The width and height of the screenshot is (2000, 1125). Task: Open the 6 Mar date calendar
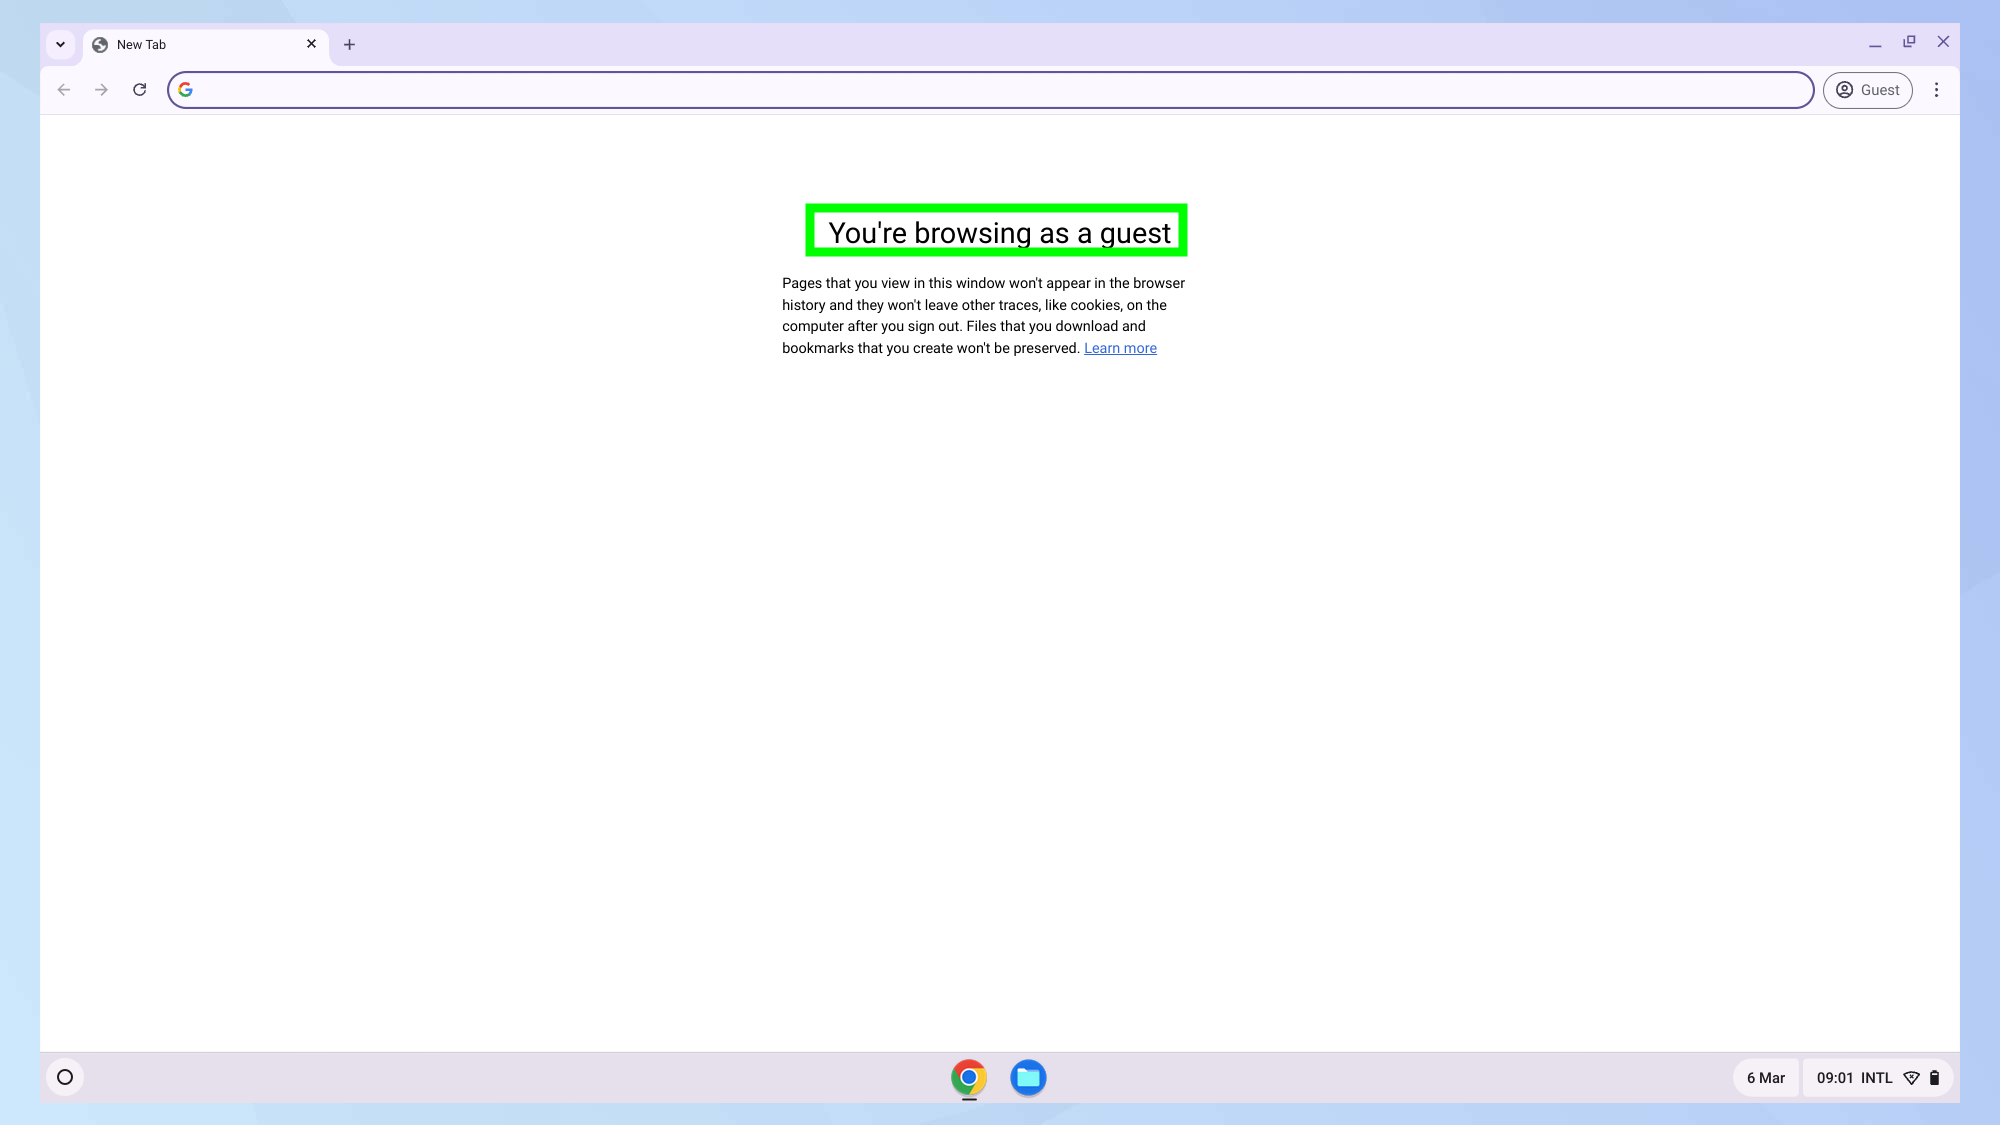point(1765,1078)
